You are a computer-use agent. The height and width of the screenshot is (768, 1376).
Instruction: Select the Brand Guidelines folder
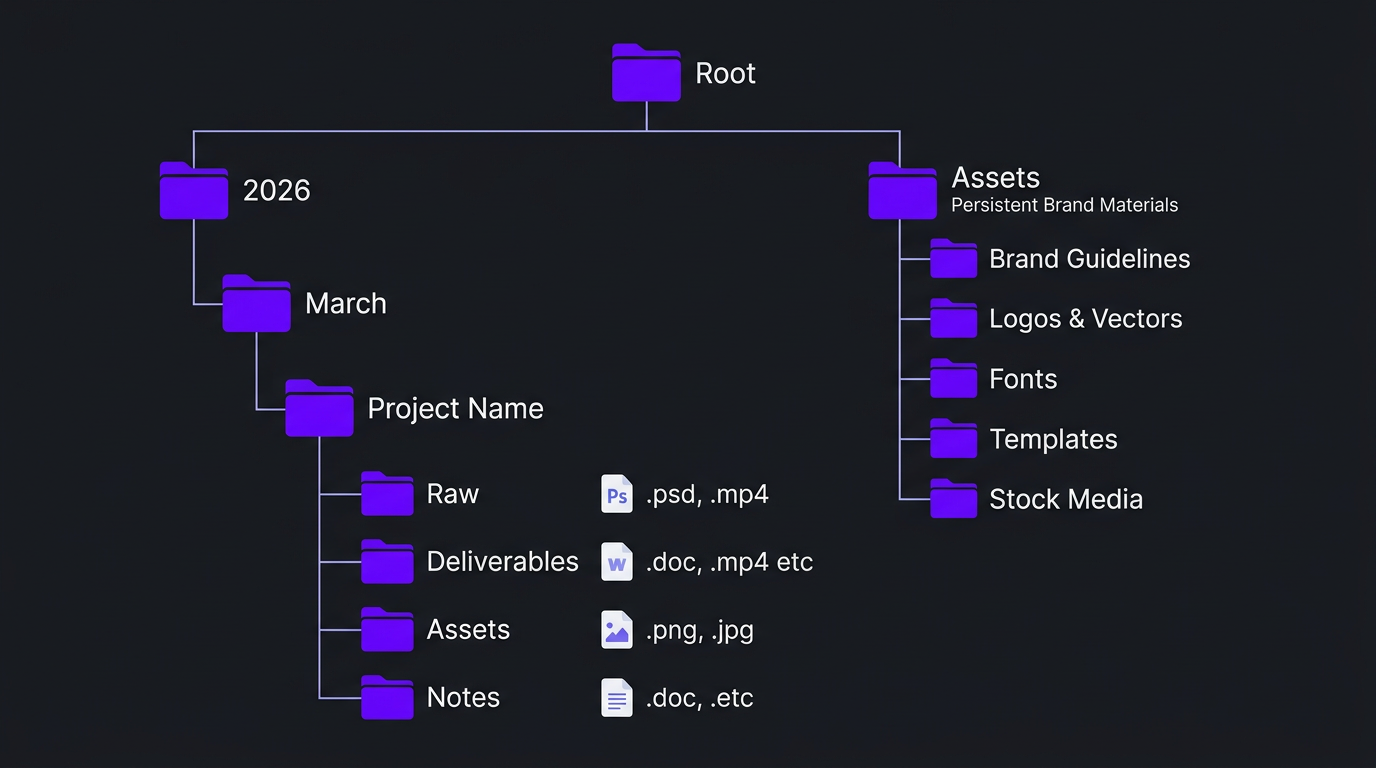coord(953,258)
